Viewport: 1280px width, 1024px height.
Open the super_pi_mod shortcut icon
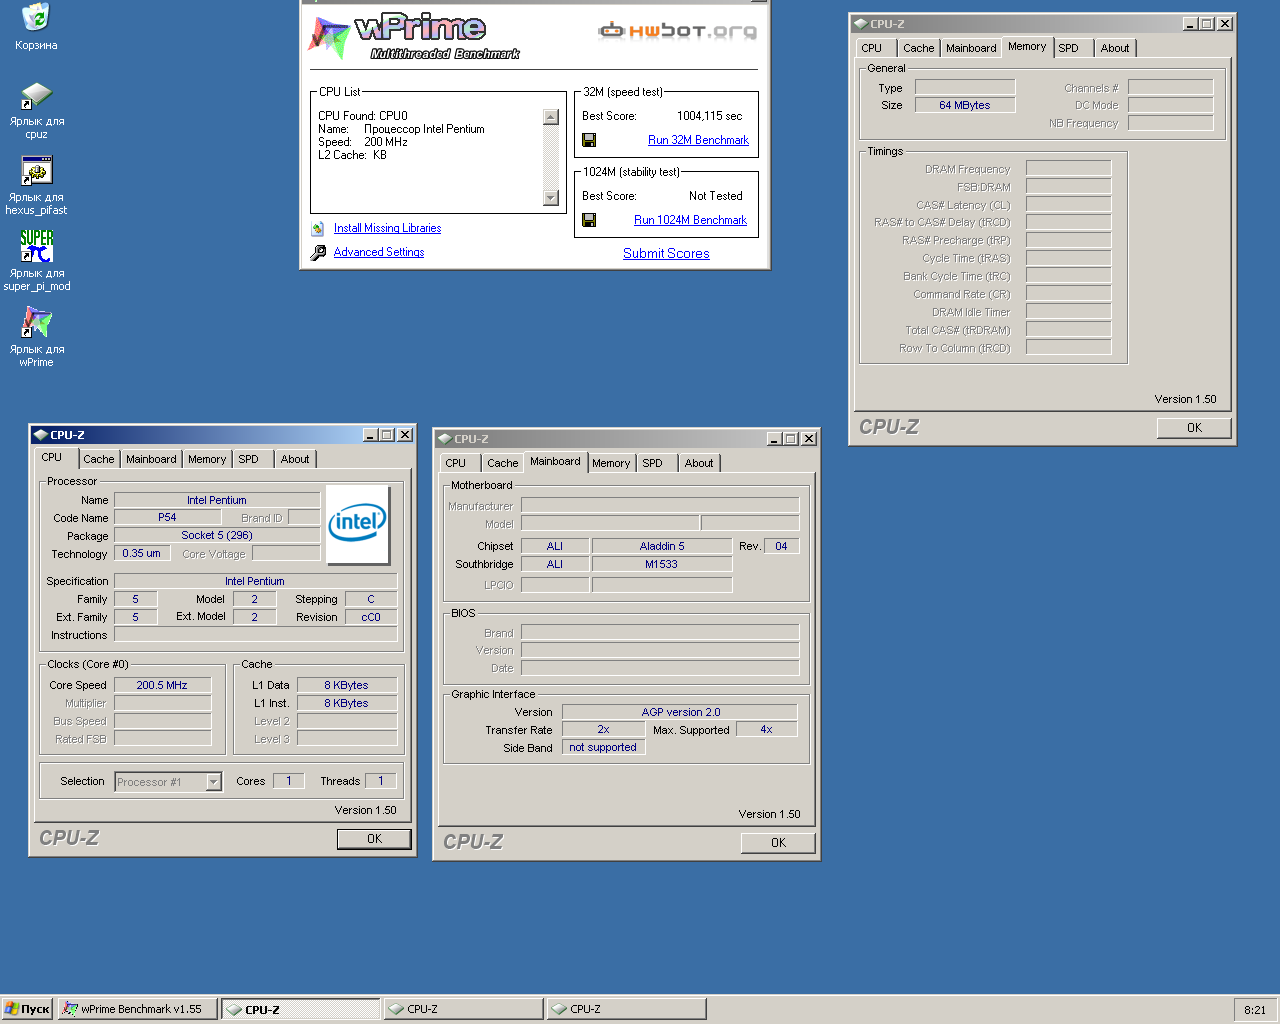[36, 246]
